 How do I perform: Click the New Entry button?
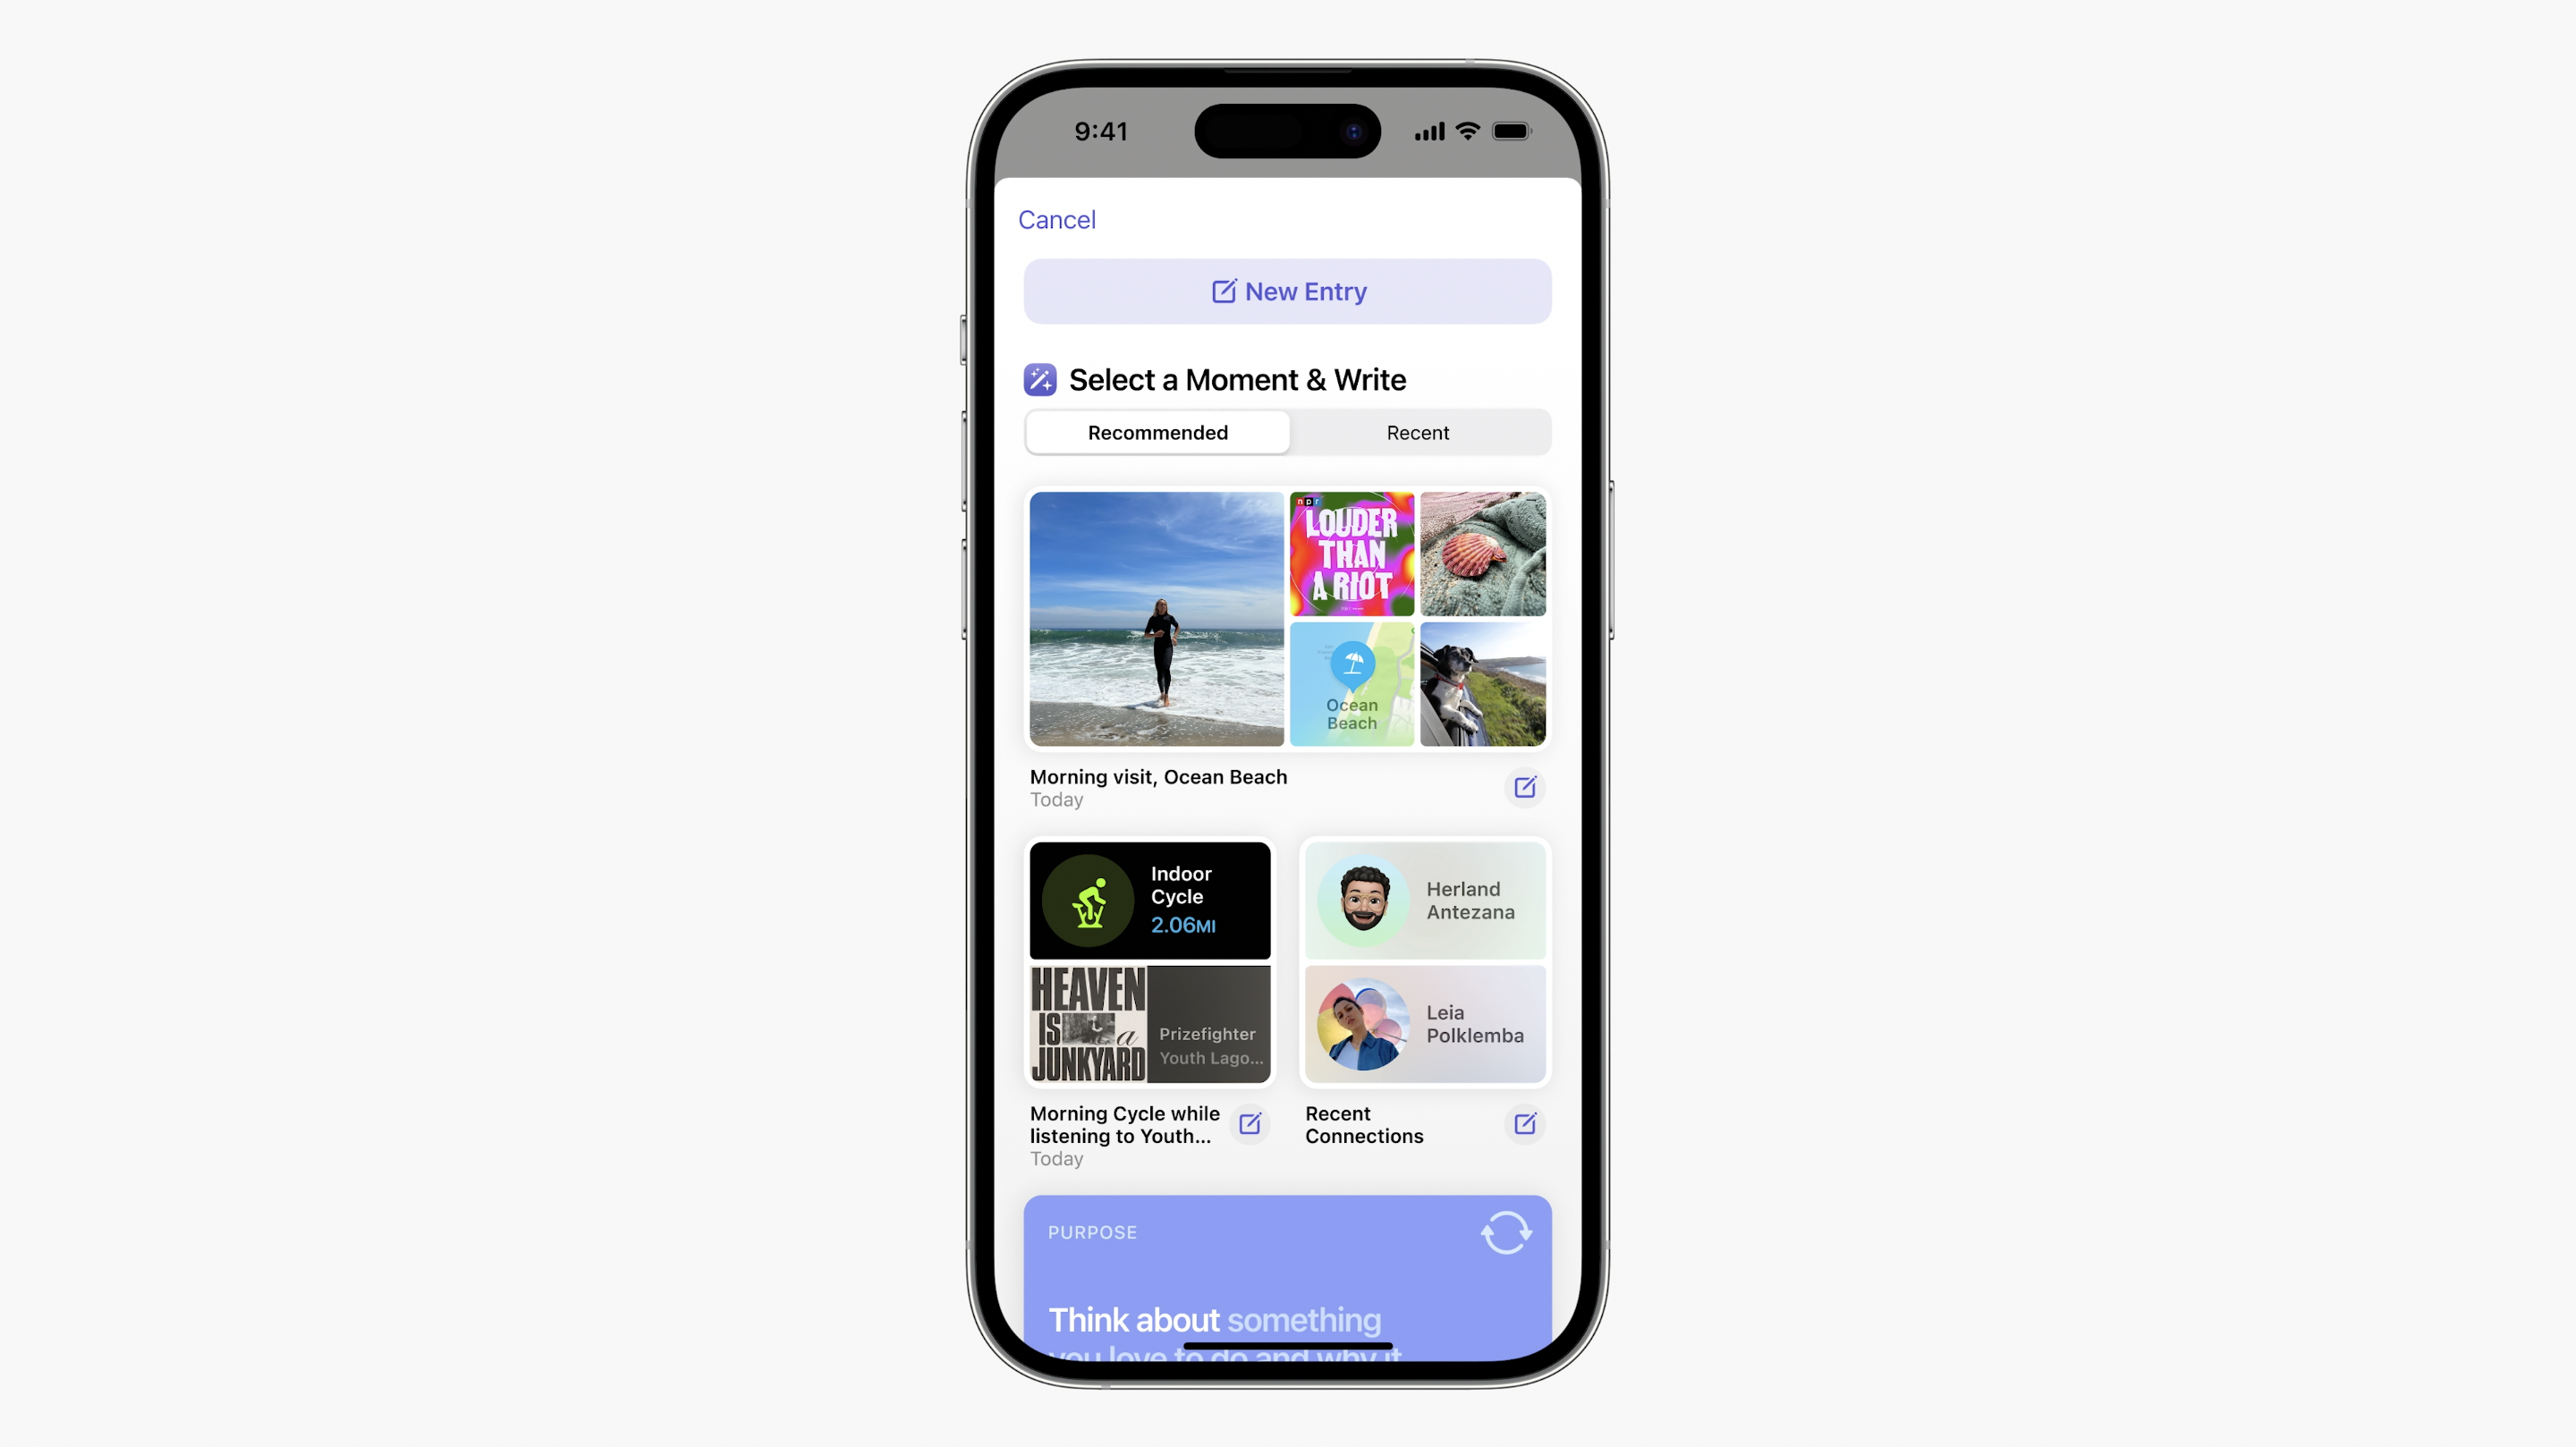coord(1286,290)
